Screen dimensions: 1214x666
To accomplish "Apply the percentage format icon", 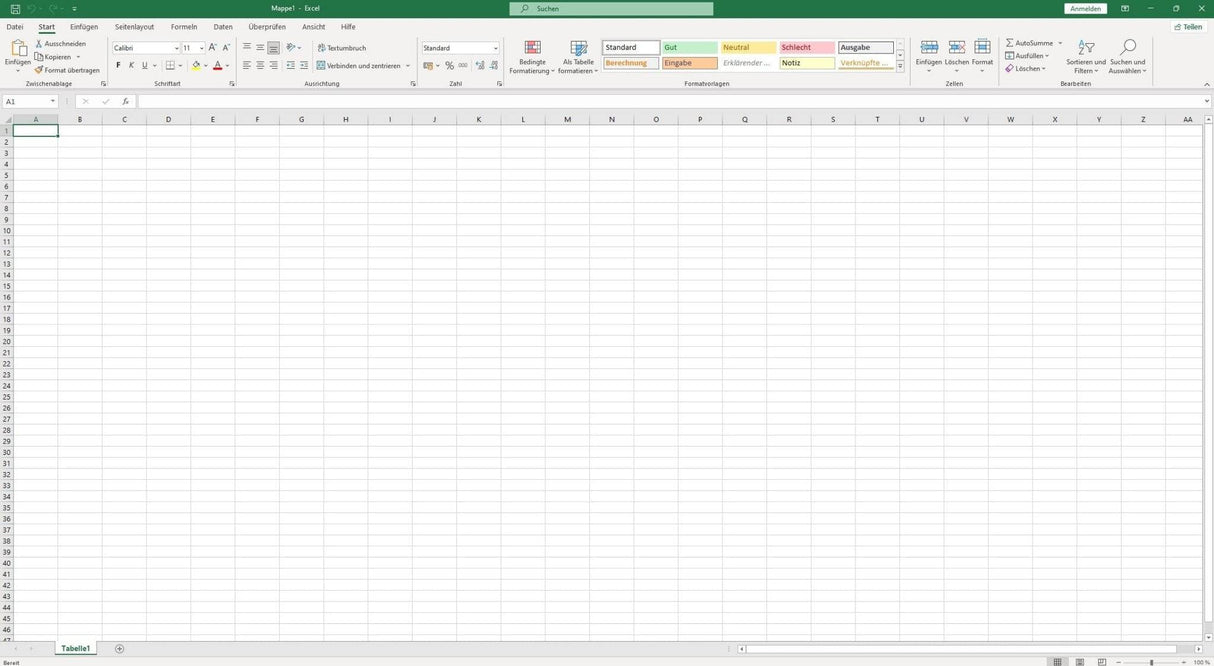I will (x=449, y=65).
